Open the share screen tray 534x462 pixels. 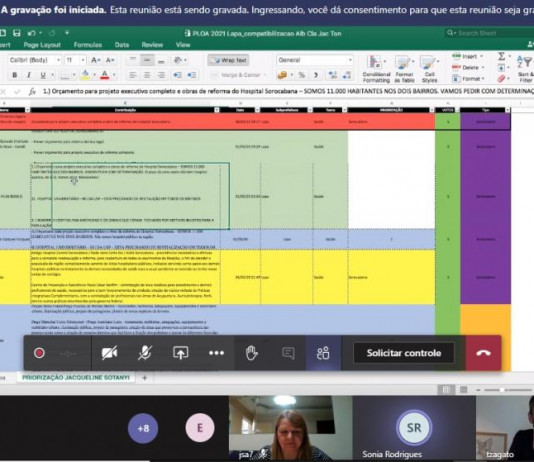tap(180, 353)
